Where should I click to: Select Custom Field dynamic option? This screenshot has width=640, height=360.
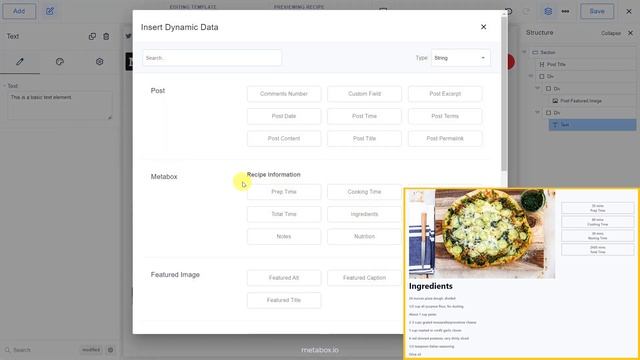tap(364, 94)
